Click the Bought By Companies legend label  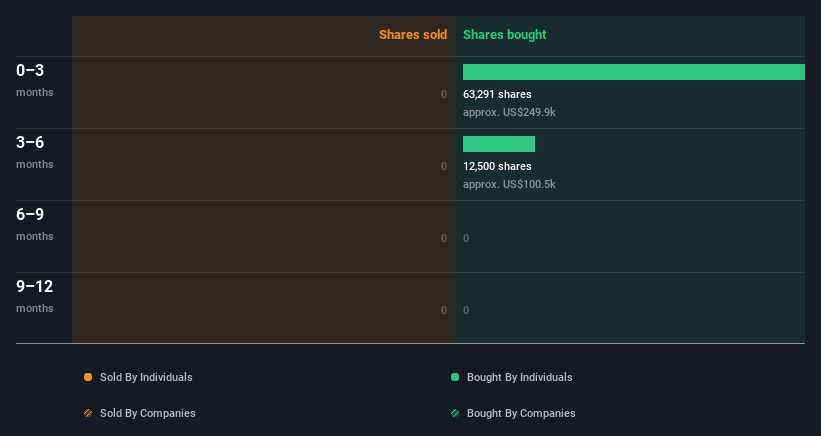521,413
